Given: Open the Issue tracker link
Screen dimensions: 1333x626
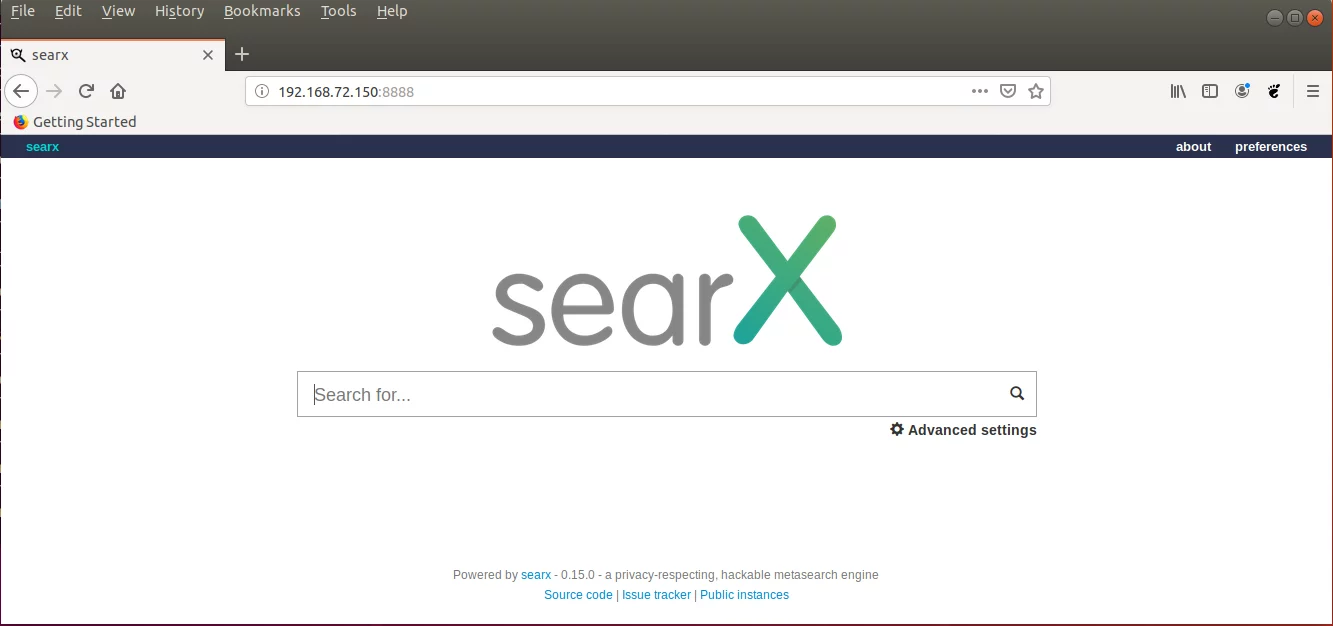Looking at the screenshot, I should pyautogui.click(x=656, y=594).
